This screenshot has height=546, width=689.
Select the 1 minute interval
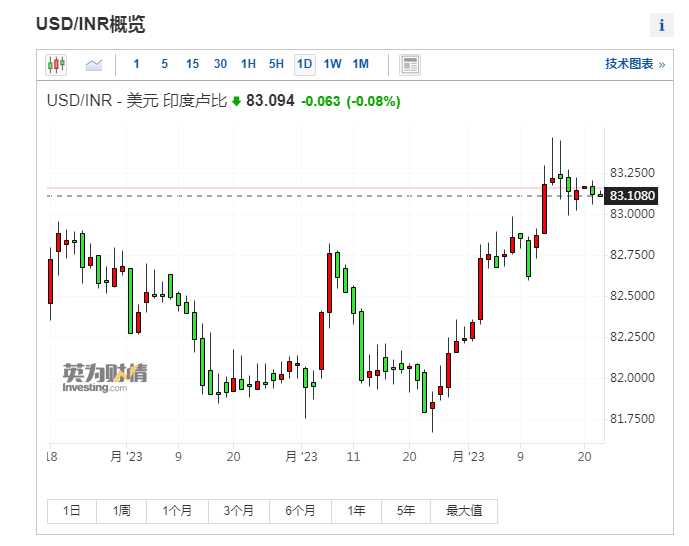pos(136,64)
